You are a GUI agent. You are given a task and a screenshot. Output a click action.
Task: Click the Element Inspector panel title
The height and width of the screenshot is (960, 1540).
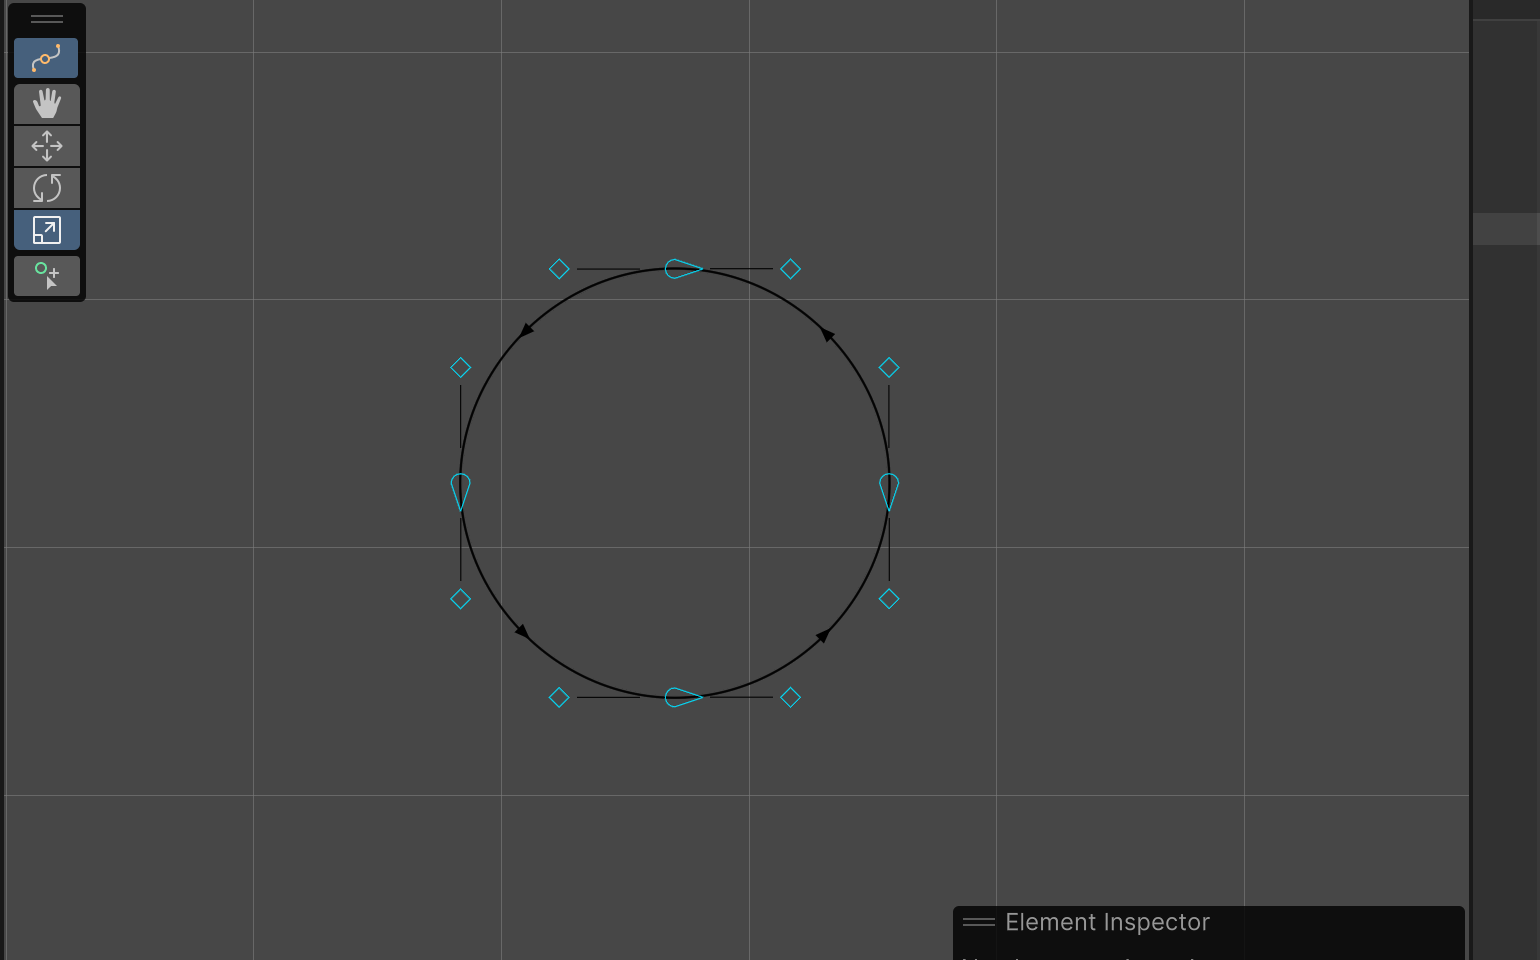(x=1107, y=922)
